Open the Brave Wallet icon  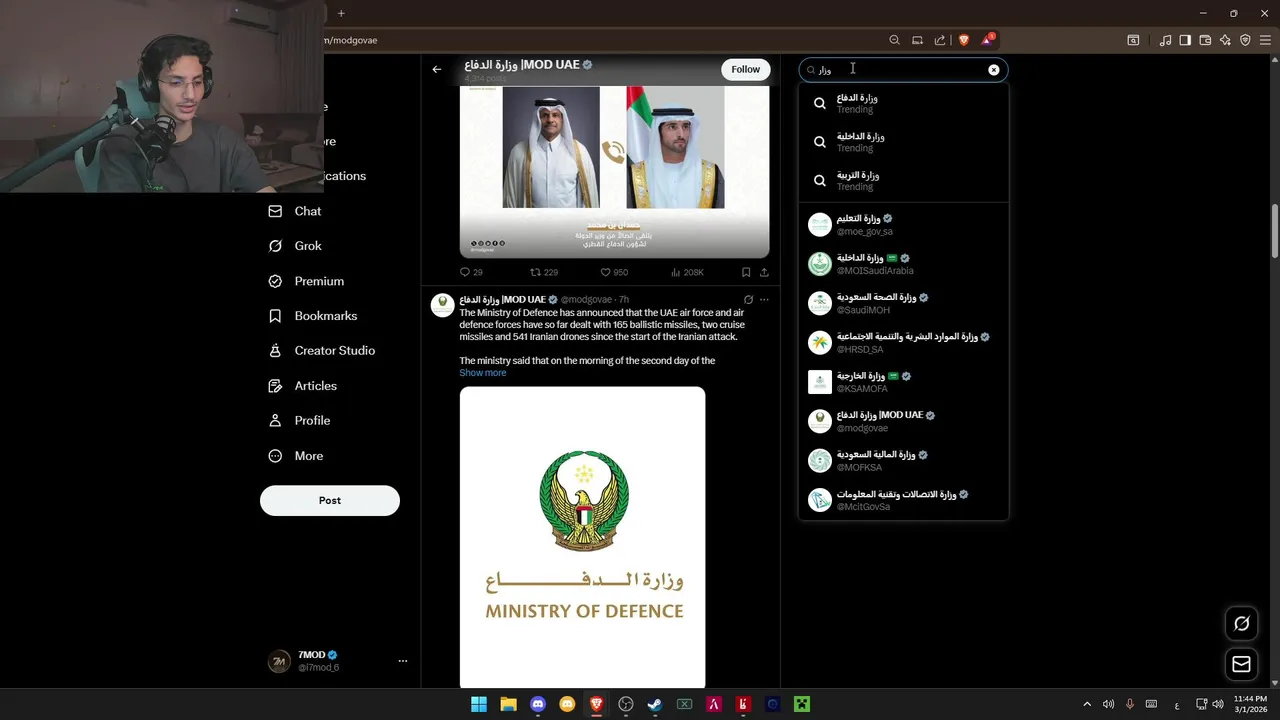pos(1205,40)
